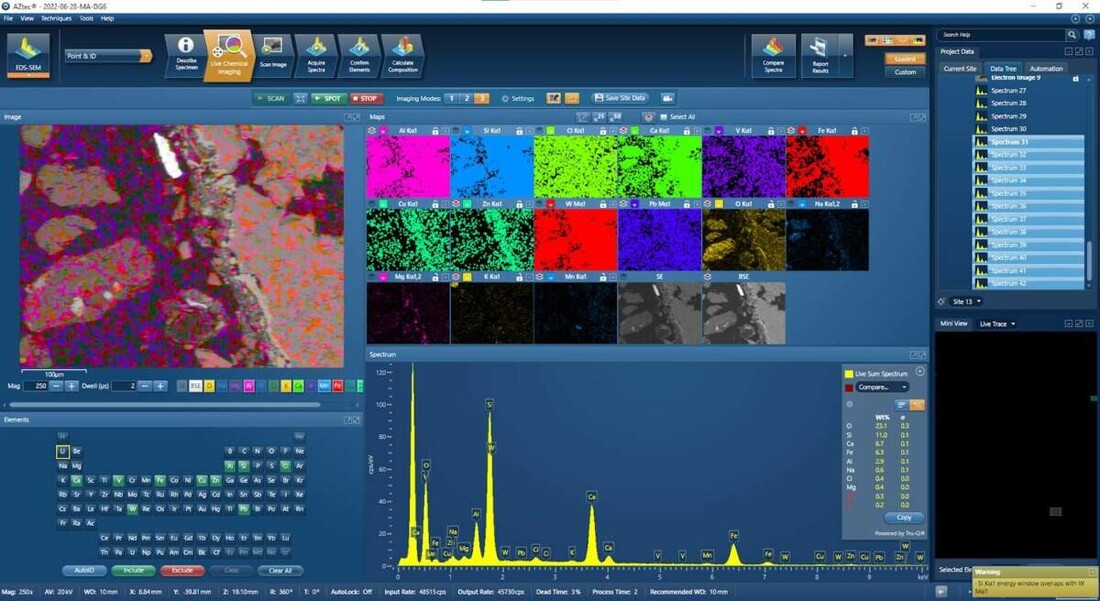This screenshot has width=1100, height=601.
Task: Toggle the Select All maps checkbox
Action: (x=662, y=117)
